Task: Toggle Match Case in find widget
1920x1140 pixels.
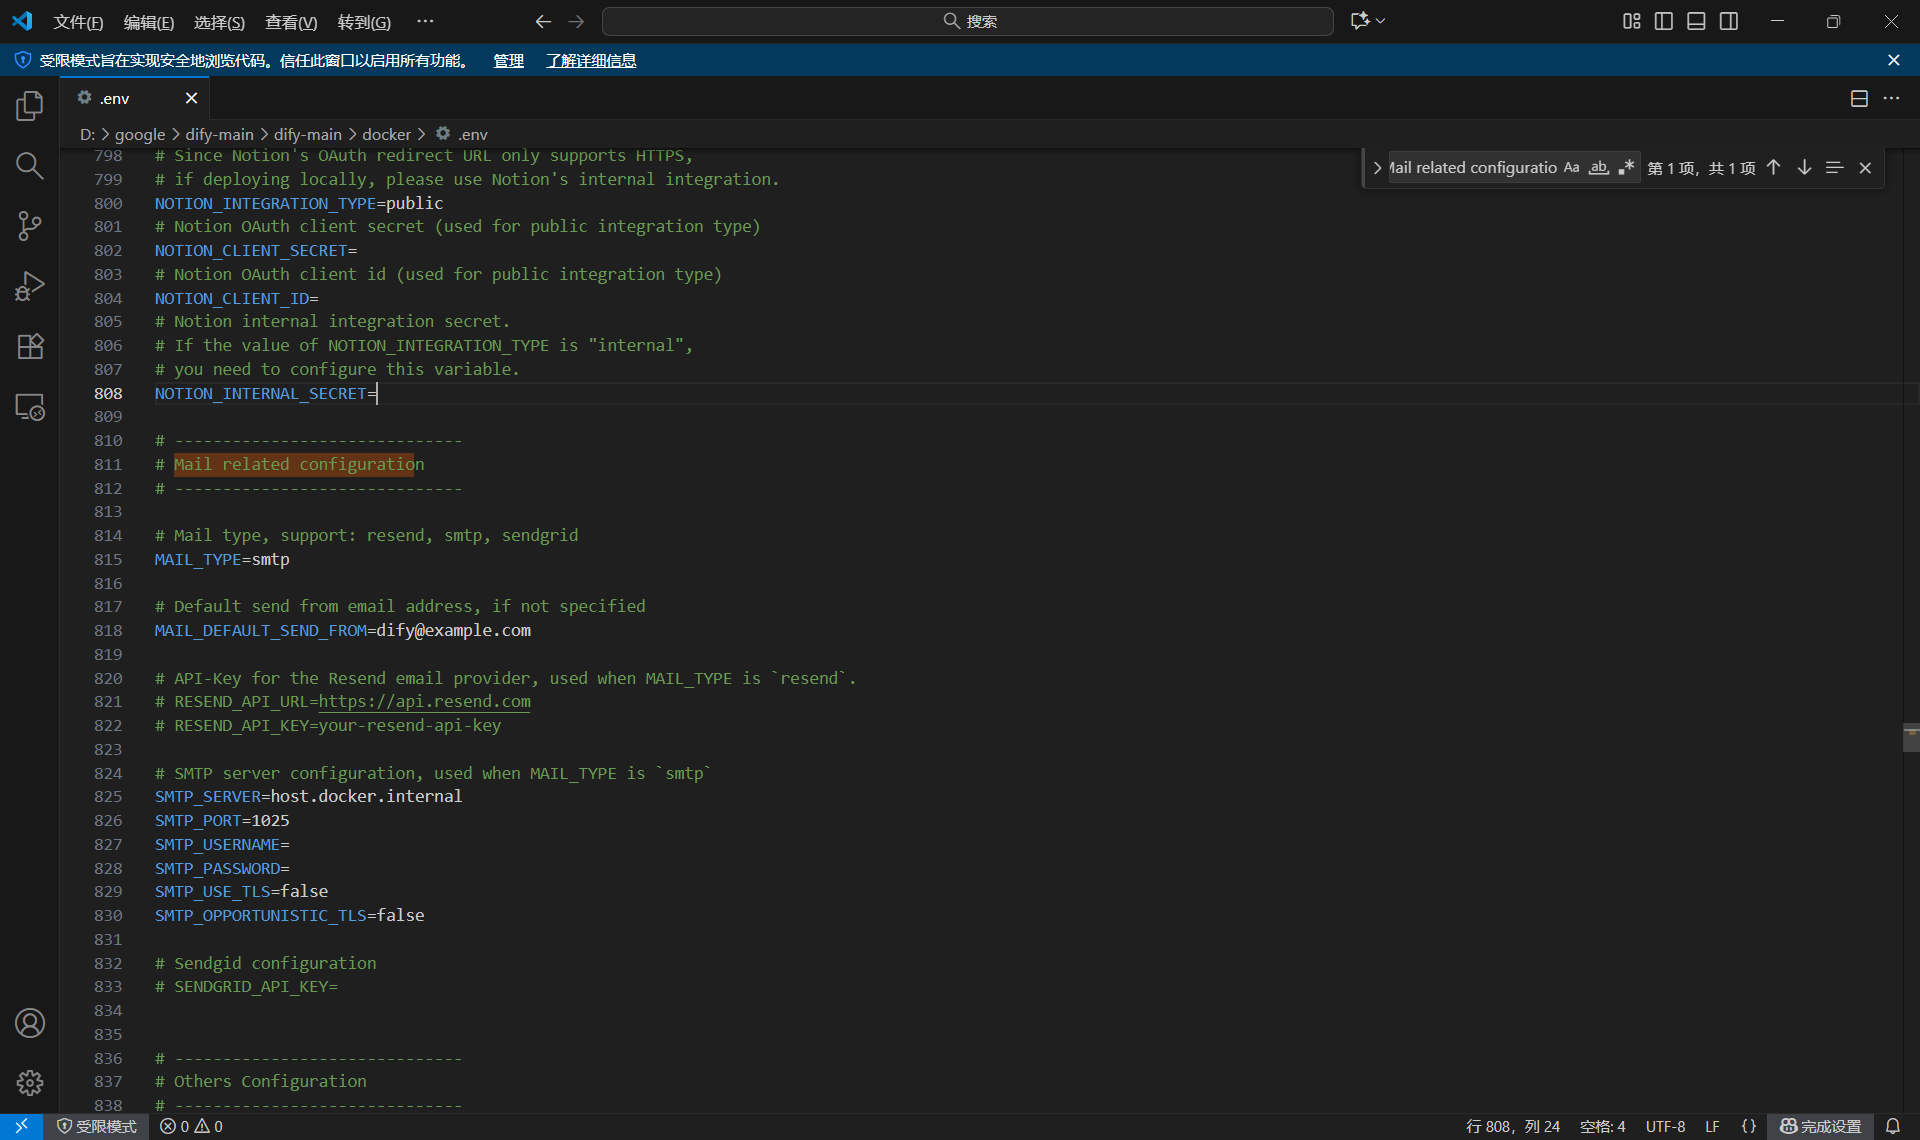Action: (1571, 168)
